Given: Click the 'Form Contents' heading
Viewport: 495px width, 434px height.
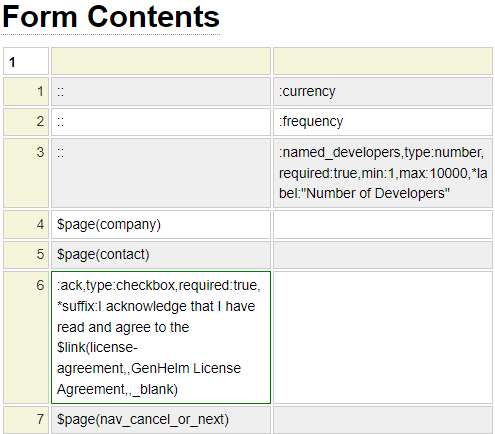Looking at the screenshot, I should point(111,17).
